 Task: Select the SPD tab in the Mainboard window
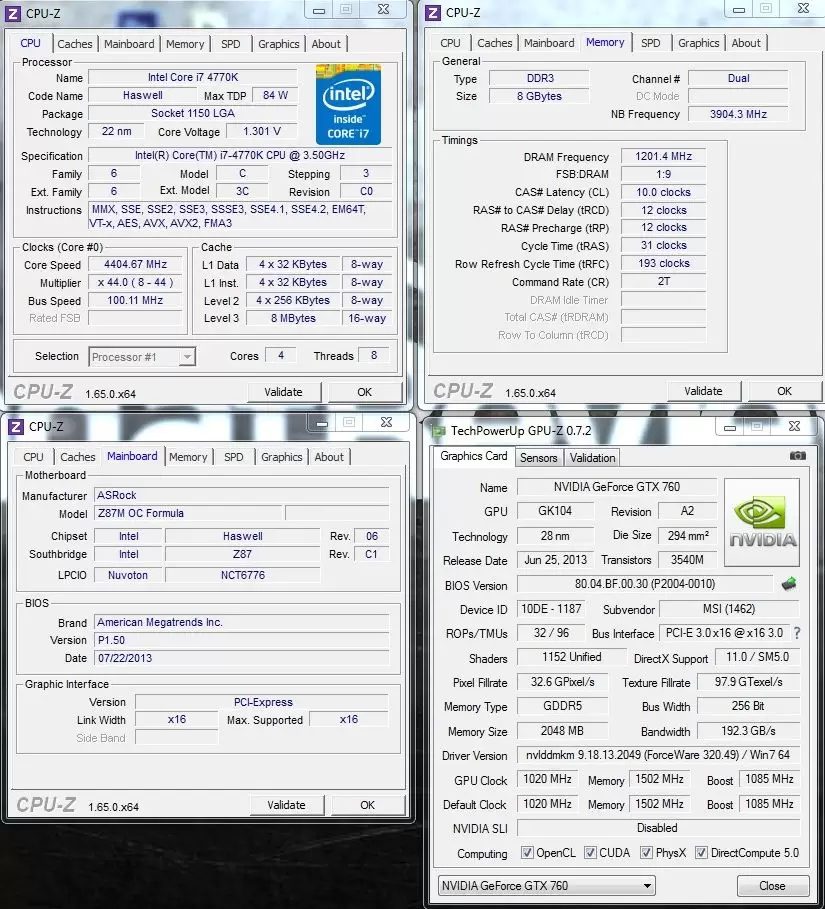point(233,457)
